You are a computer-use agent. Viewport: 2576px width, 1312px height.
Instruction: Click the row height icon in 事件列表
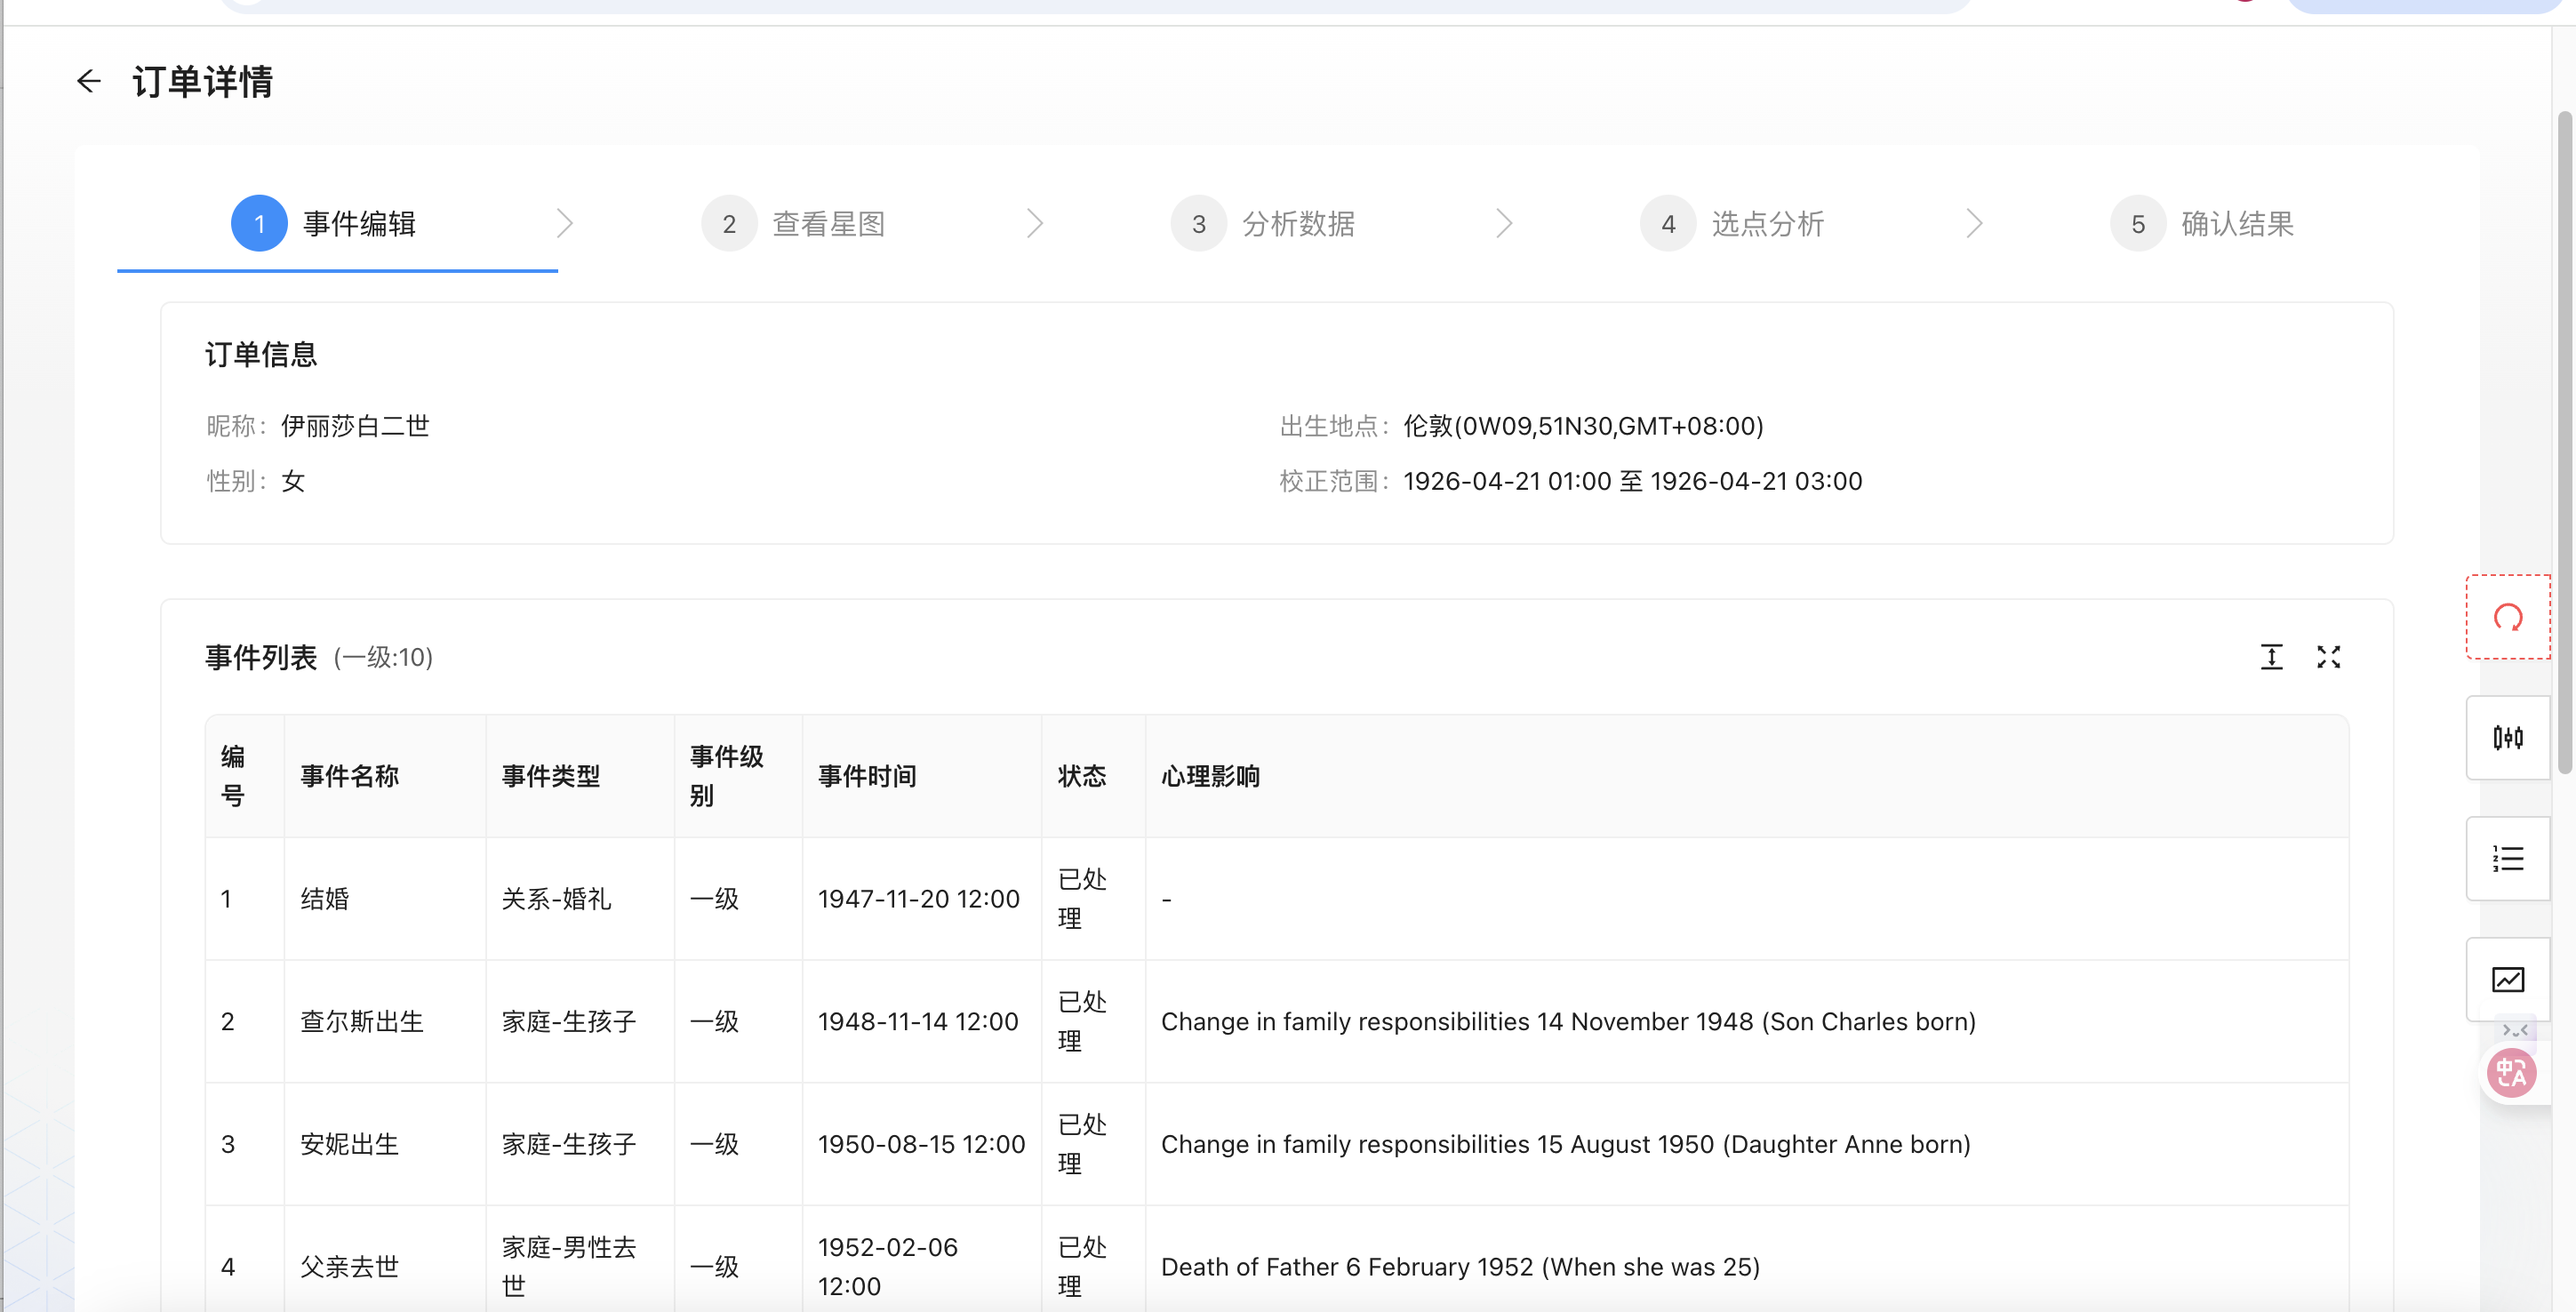[2271, 657]
